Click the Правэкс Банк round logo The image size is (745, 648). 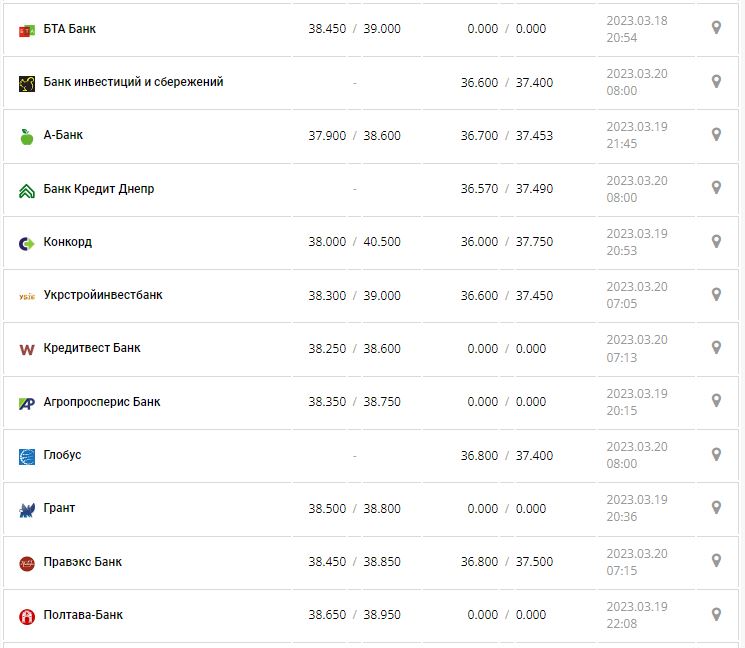coord(27,563)
